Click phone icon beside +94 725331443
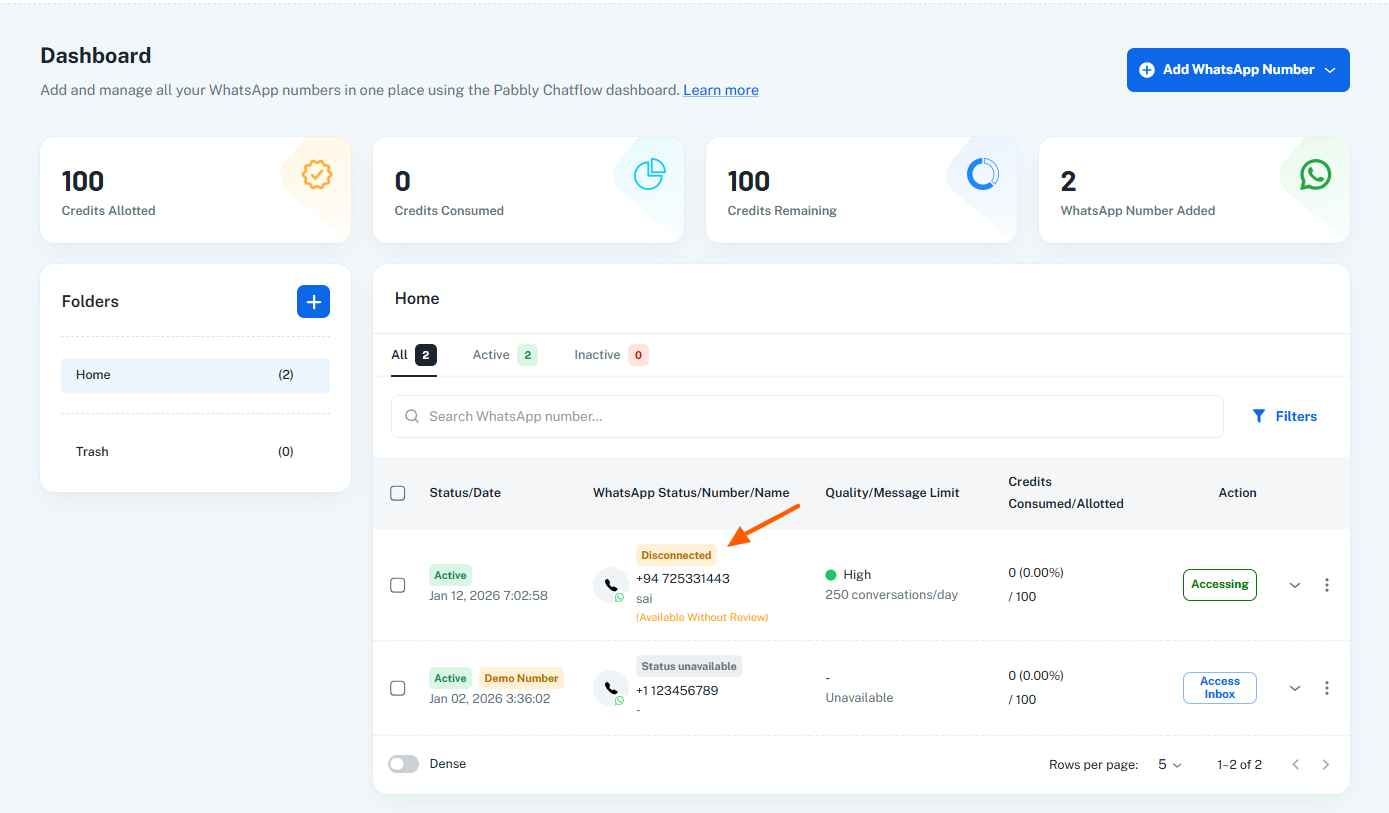 [x=610, y=585]
